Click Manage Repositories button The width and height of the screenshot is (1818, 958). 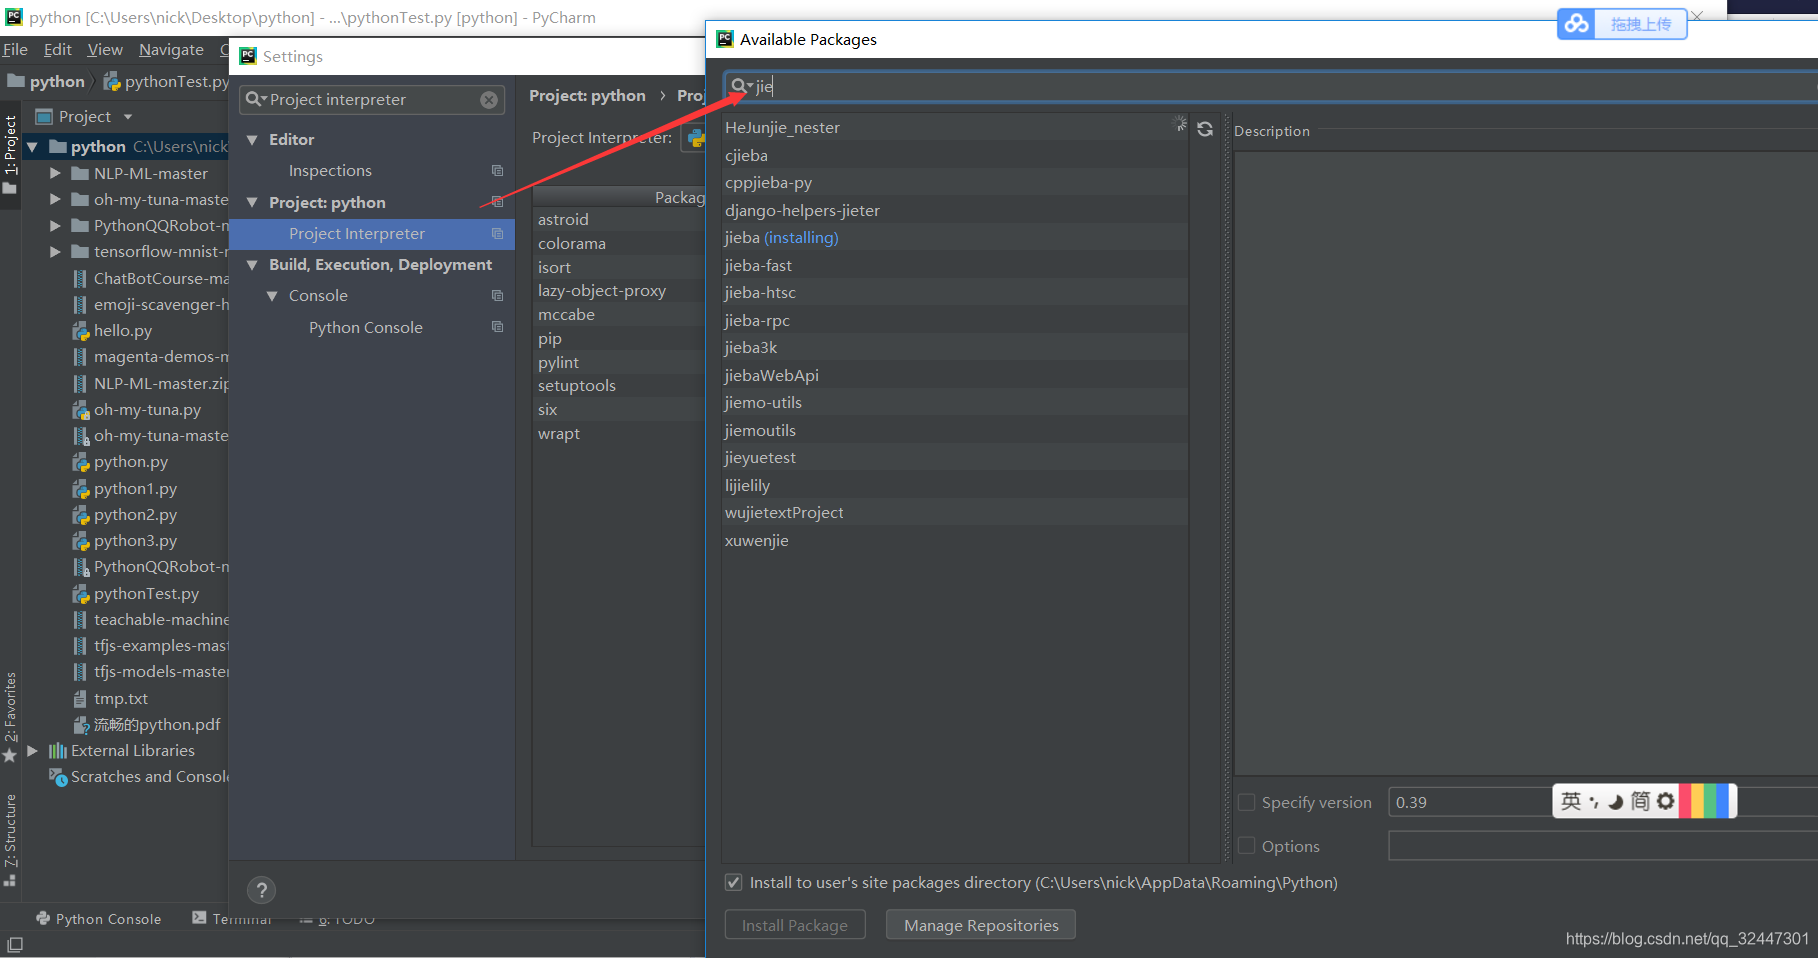click(x=981, y=926)
